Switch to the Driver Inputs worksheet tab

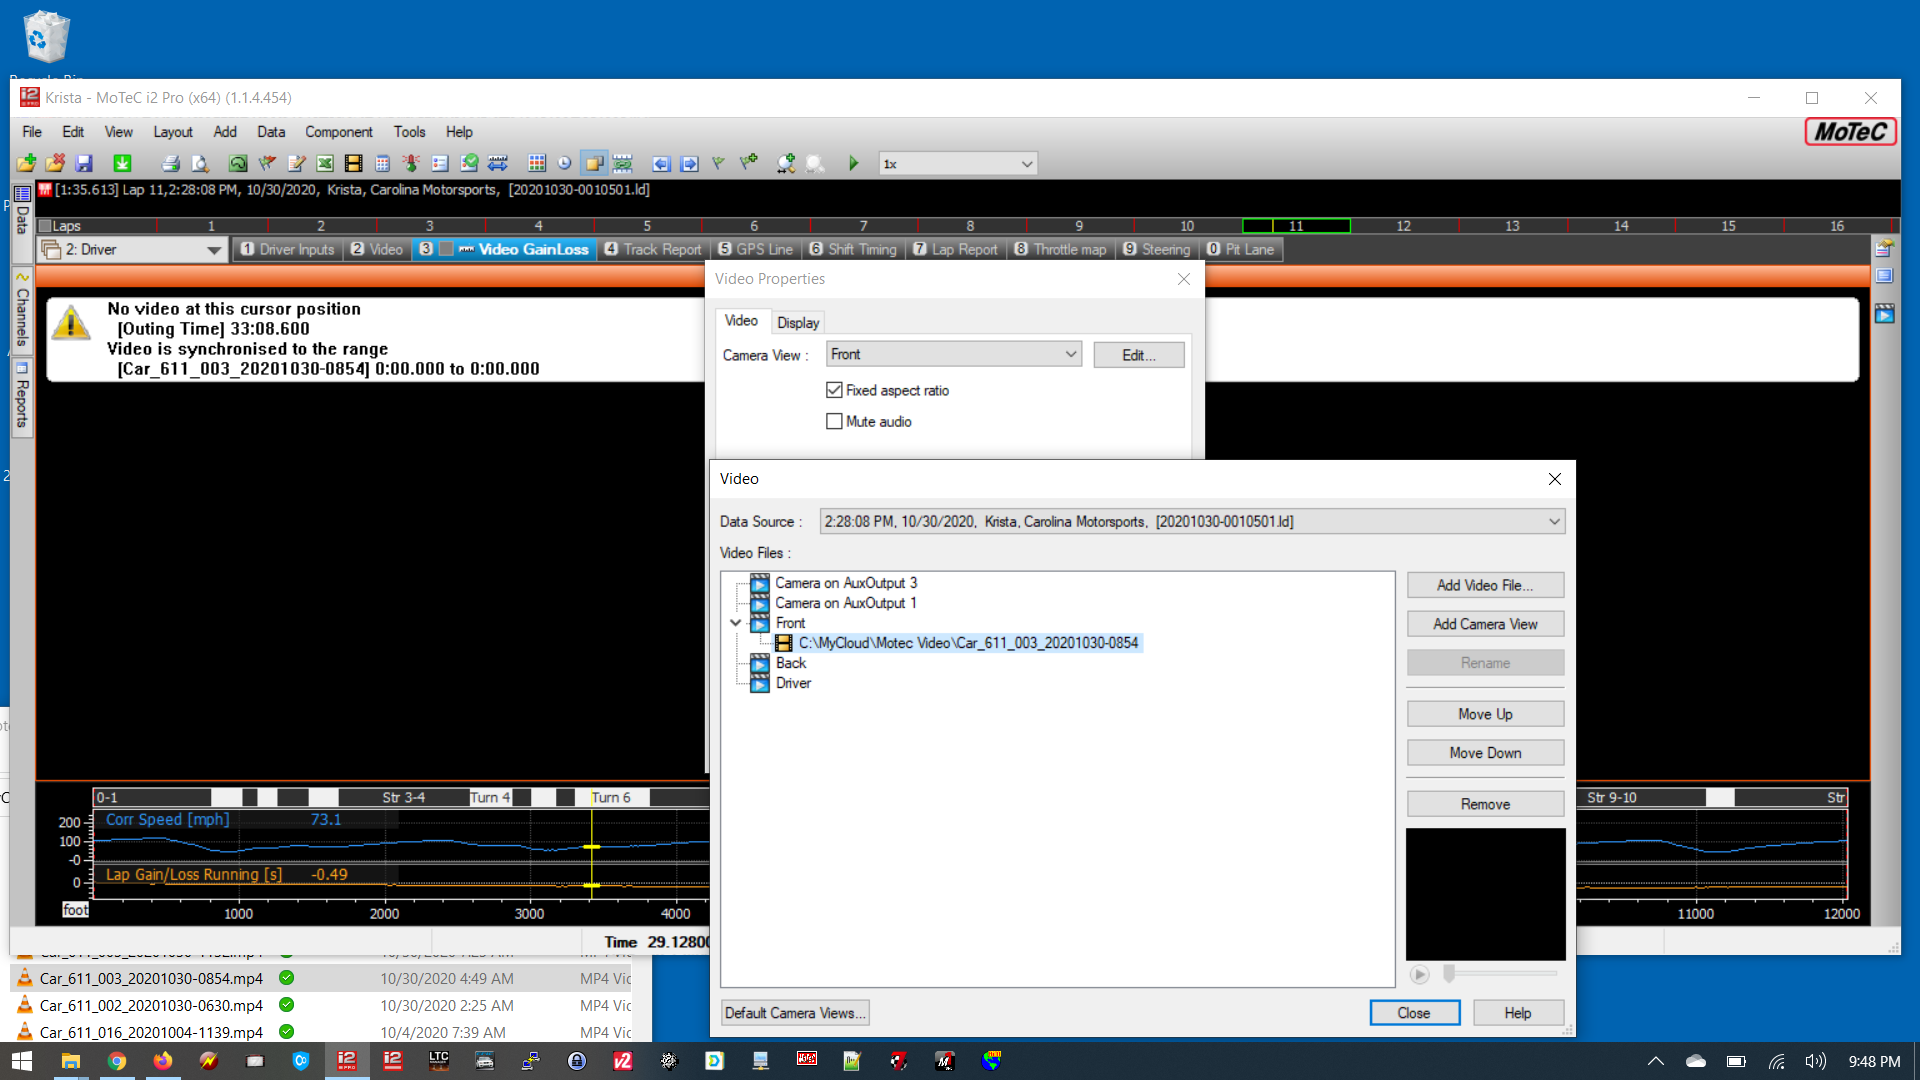[287, 249]
